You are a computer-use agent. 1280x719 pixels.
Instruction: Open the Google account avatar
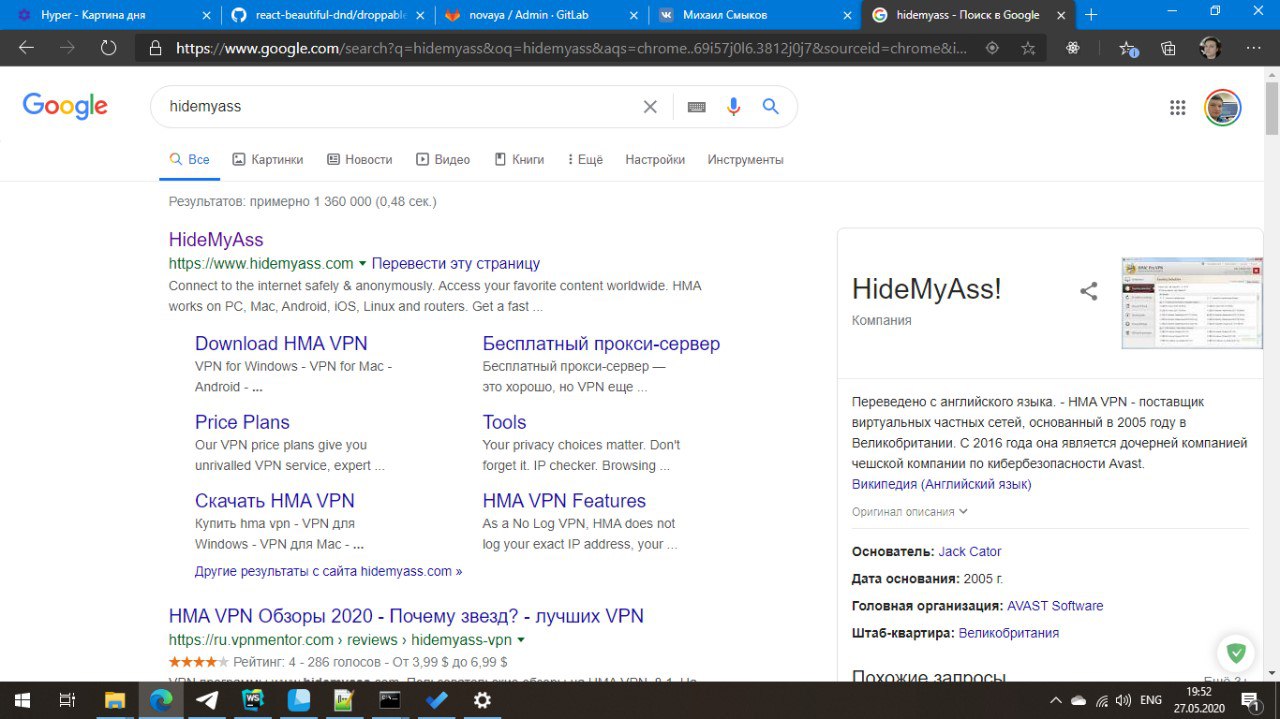(1223, 108)
